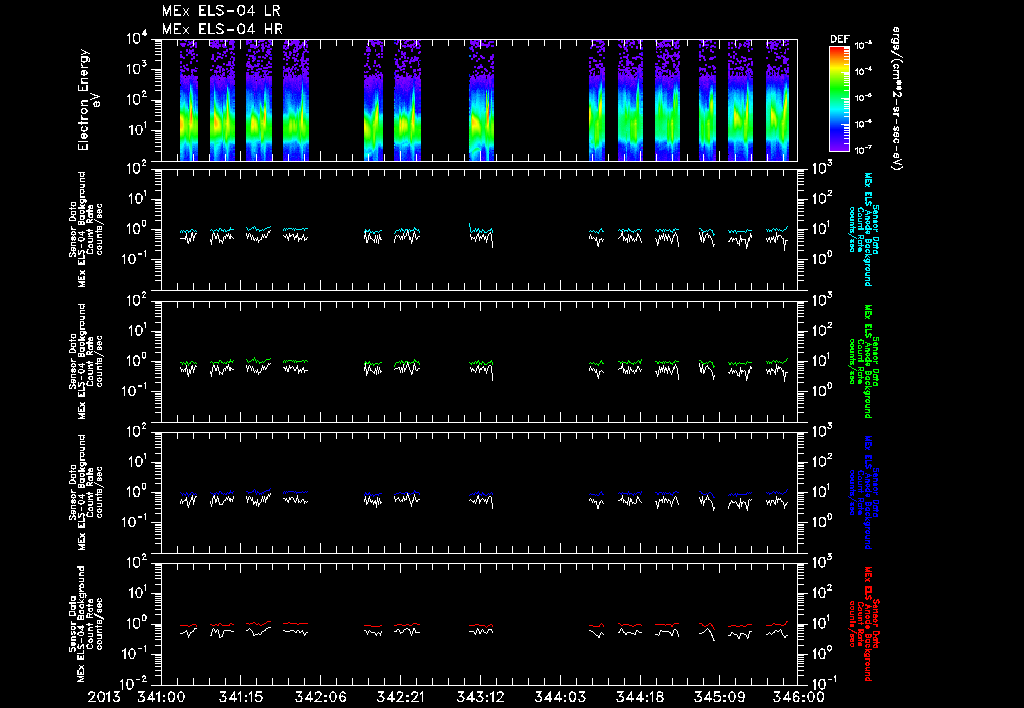Click the DEF label above the color bar
The image size is (1024, 708).
tap(839, 39)
